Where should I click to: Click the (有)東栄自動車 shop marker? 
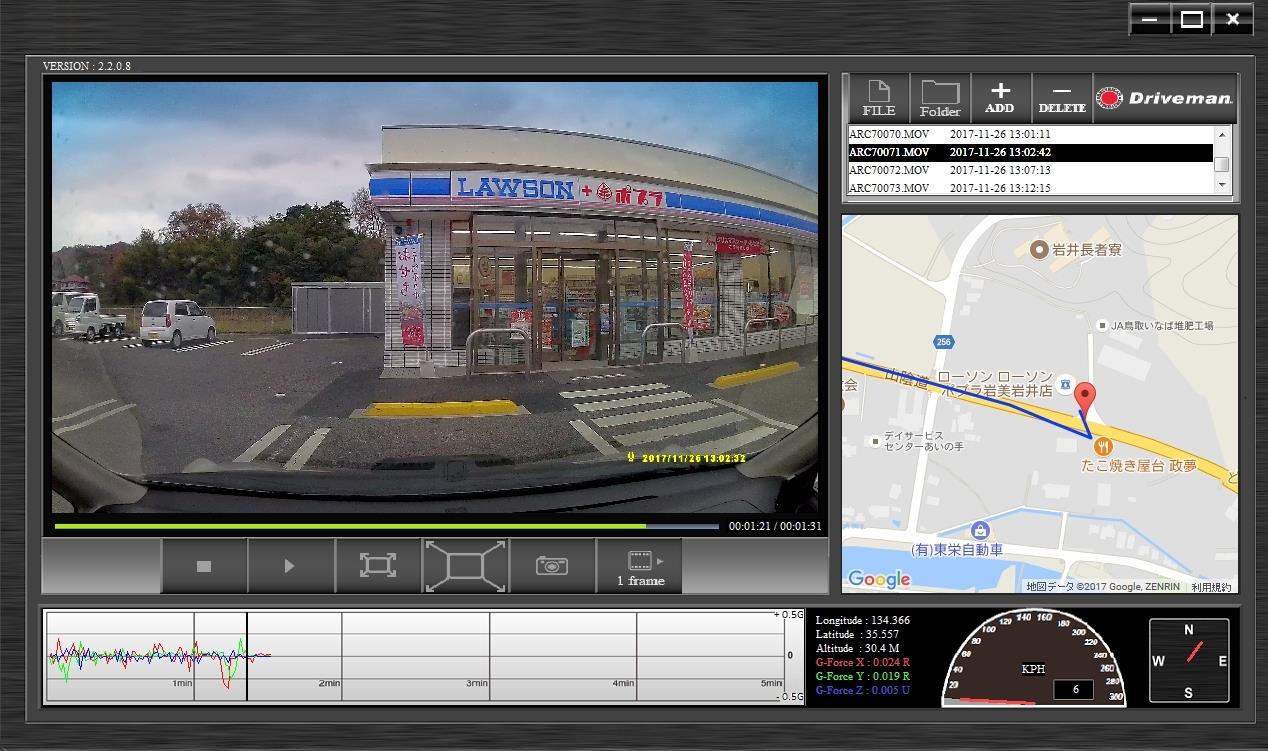point(980,530)
